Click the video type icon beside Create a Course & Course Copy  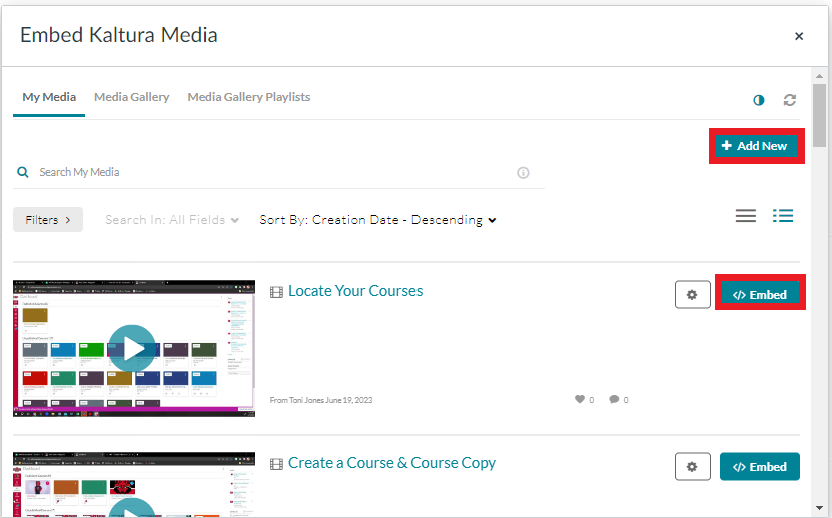tap(276, 464)
